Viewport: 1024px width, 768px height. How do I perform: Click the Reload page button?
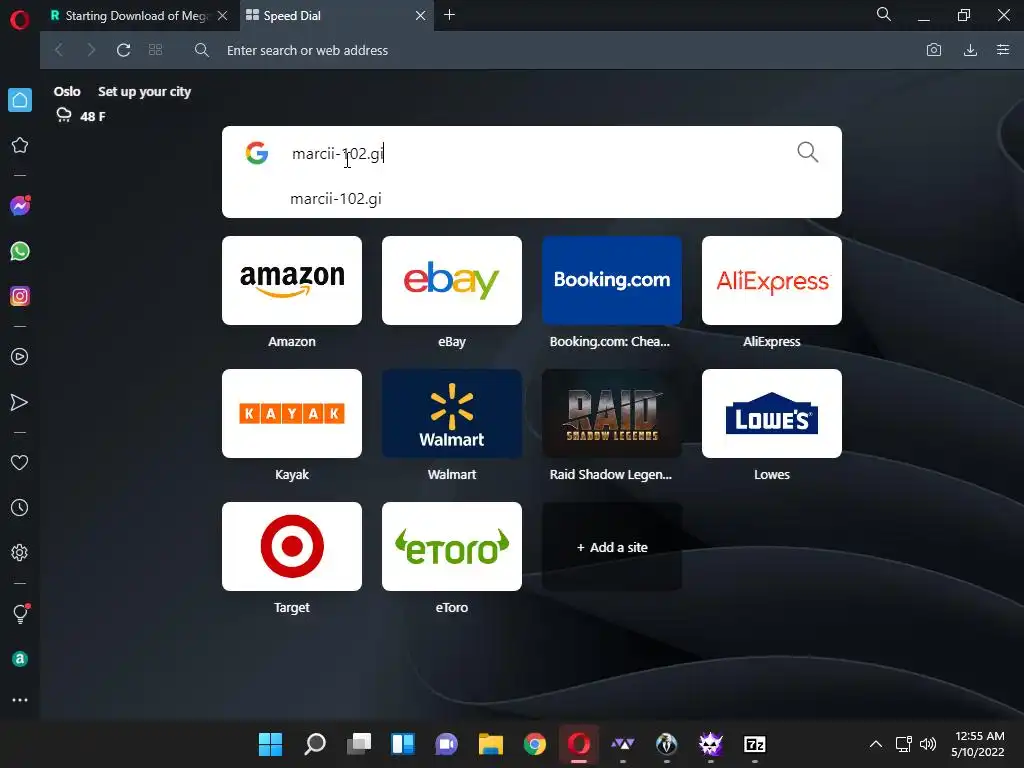123,50
